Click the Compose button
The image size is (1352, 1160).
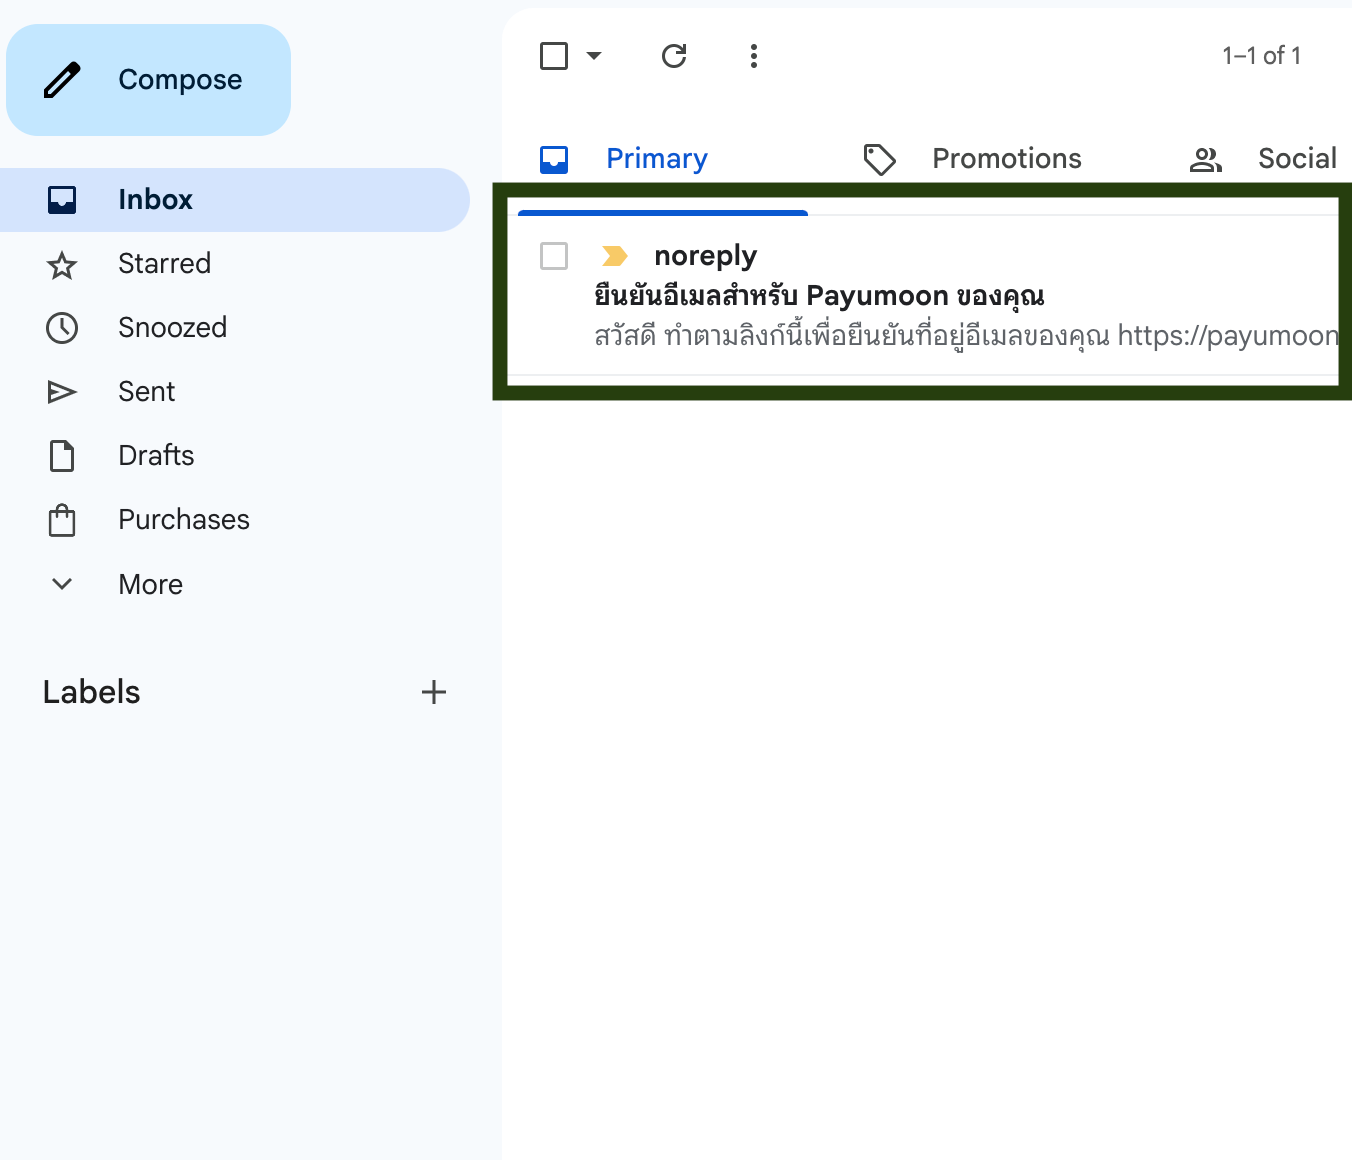(x=148, y=80)
